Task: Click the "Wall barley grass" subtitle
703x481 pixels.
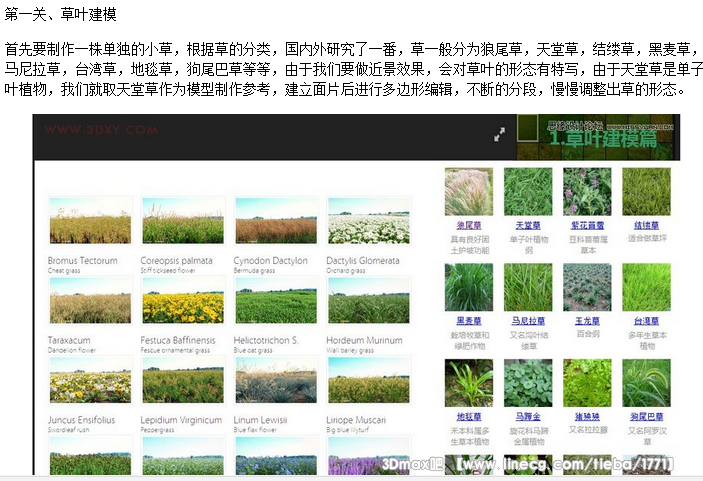Action: pyautogui.click(x=350, y=351)
